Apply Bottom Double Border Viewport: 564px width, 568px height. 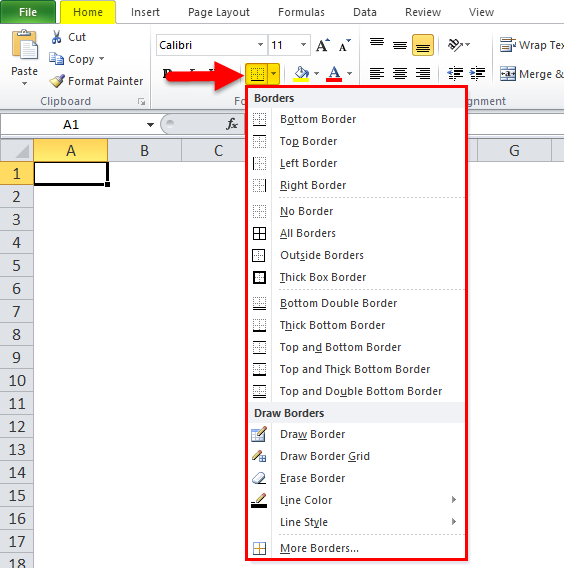pyautogui.click(x=357, y=303)
